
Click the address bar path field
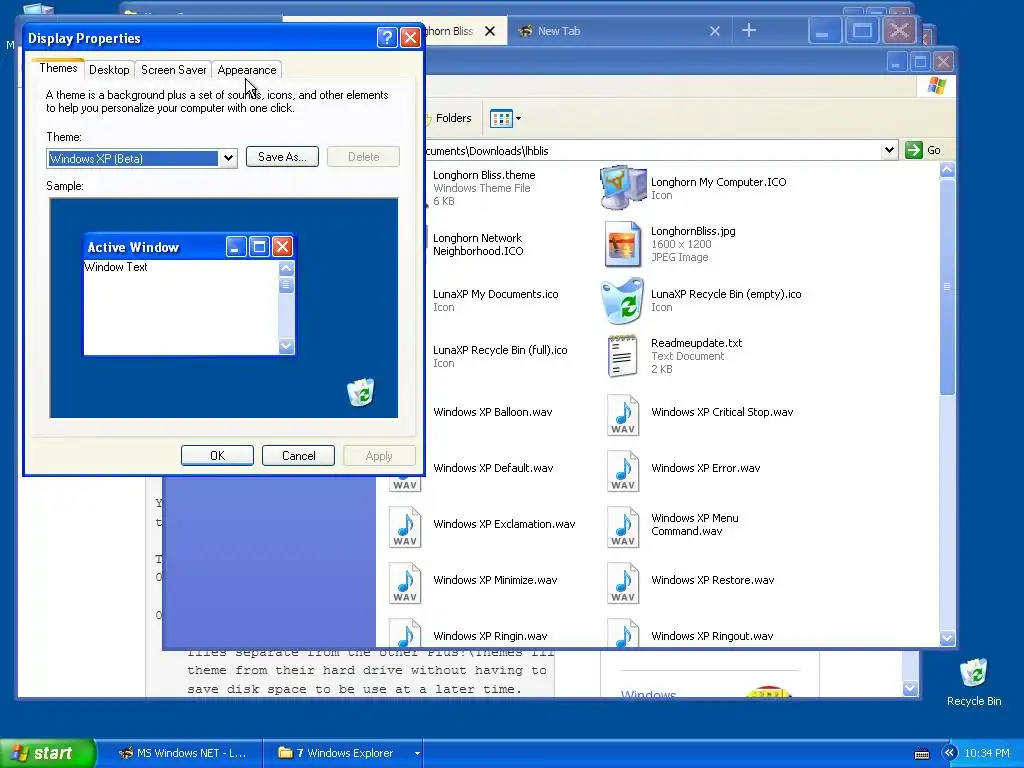(x=652, y=151)
